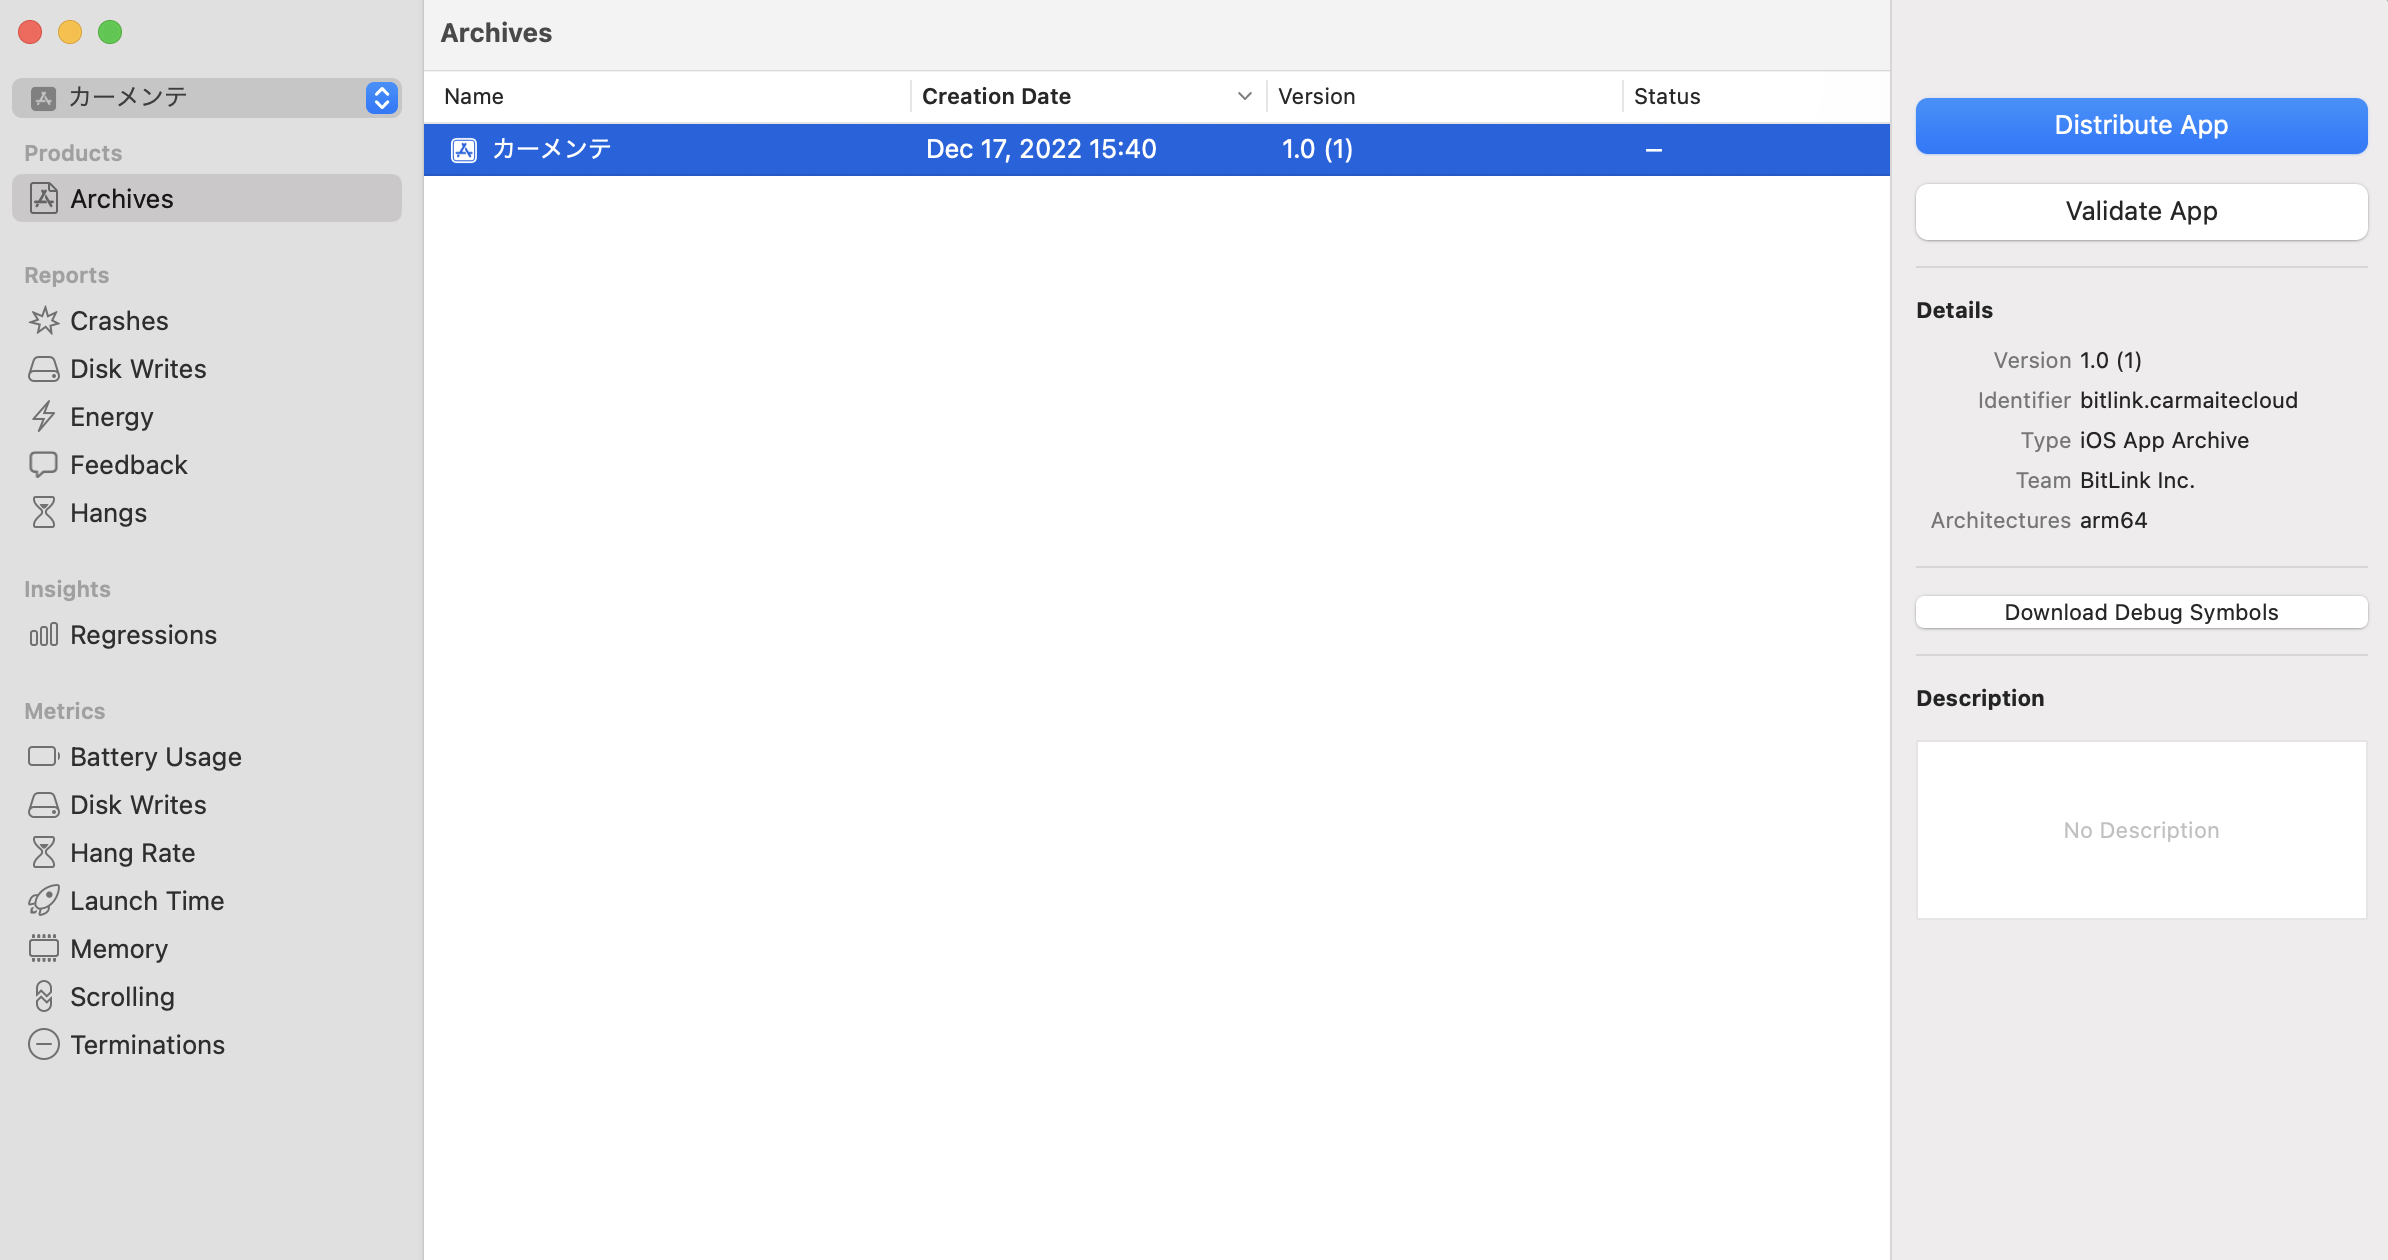
Task: Click the Battery Usage battery icon
Action: [43, 757]
